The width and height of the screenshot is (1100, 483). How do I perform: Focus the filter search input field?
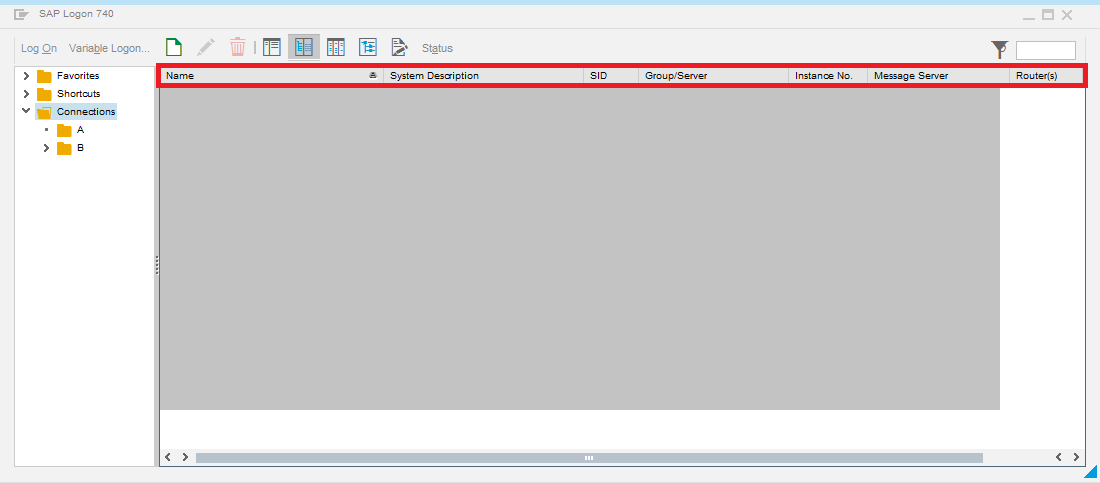tap(1045, 51)
